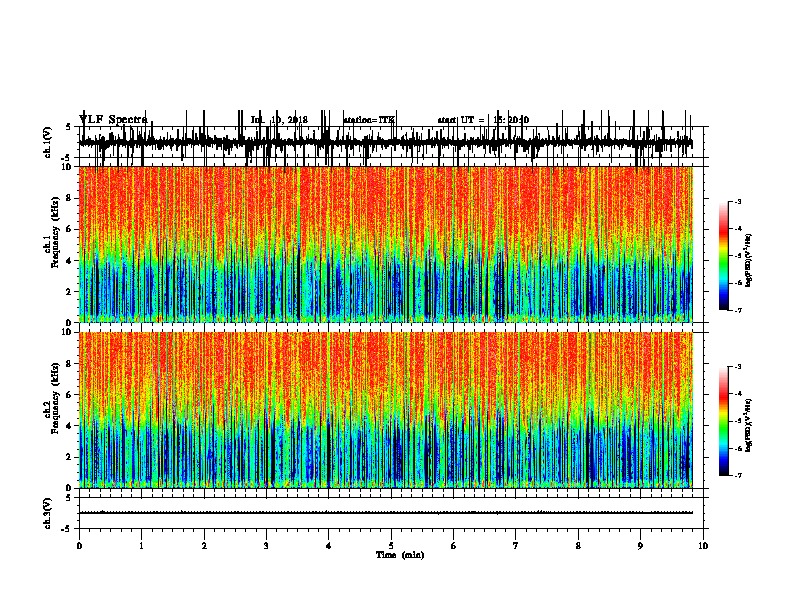Click the '5' tick of ch.1(V) axis
This screenshot has height=612, width=792.
pos(68,127)
